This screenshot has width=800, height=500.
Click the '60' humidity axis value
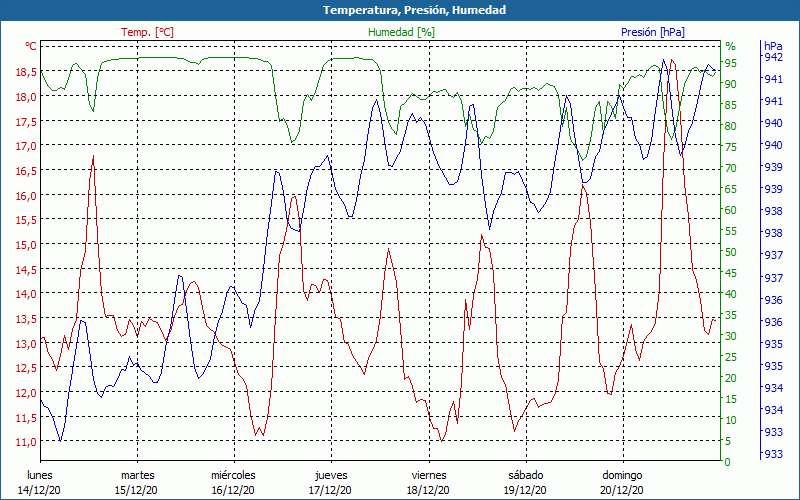click(x=731, y=210)
